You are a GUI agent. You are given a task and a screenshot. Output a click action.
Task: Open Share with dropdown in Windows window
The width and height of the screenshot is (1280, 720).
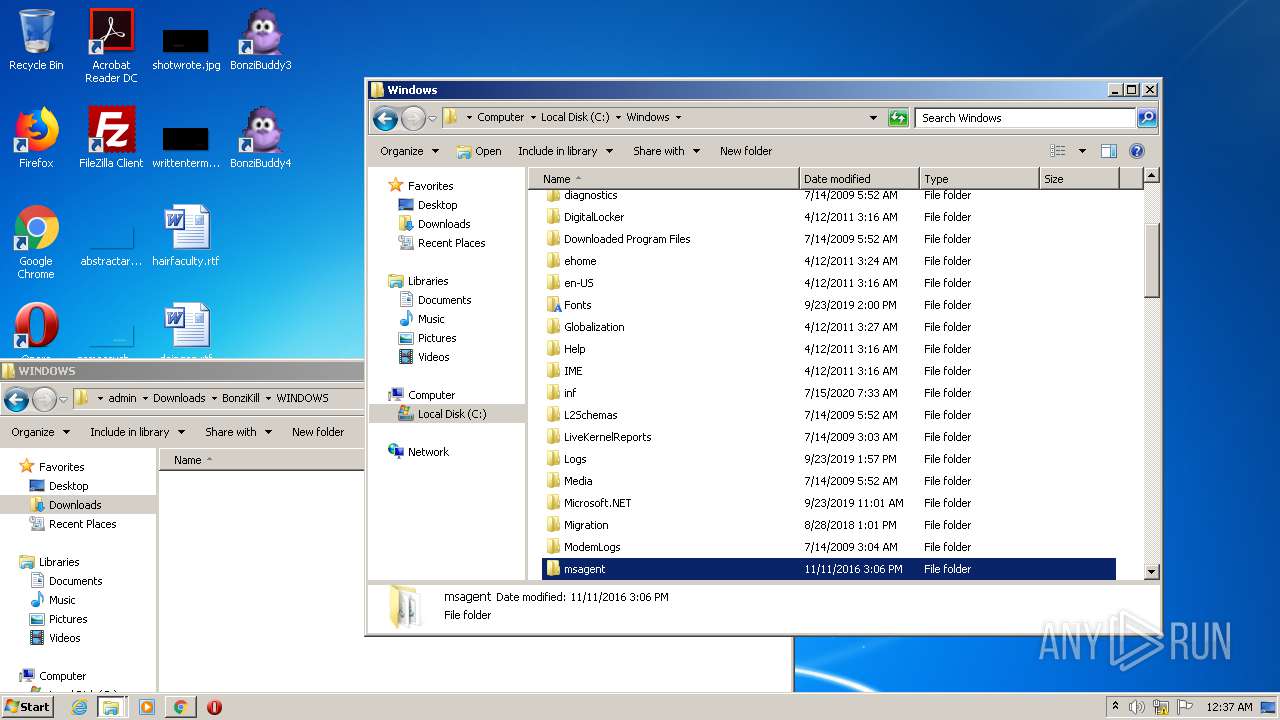click(665, 151)
